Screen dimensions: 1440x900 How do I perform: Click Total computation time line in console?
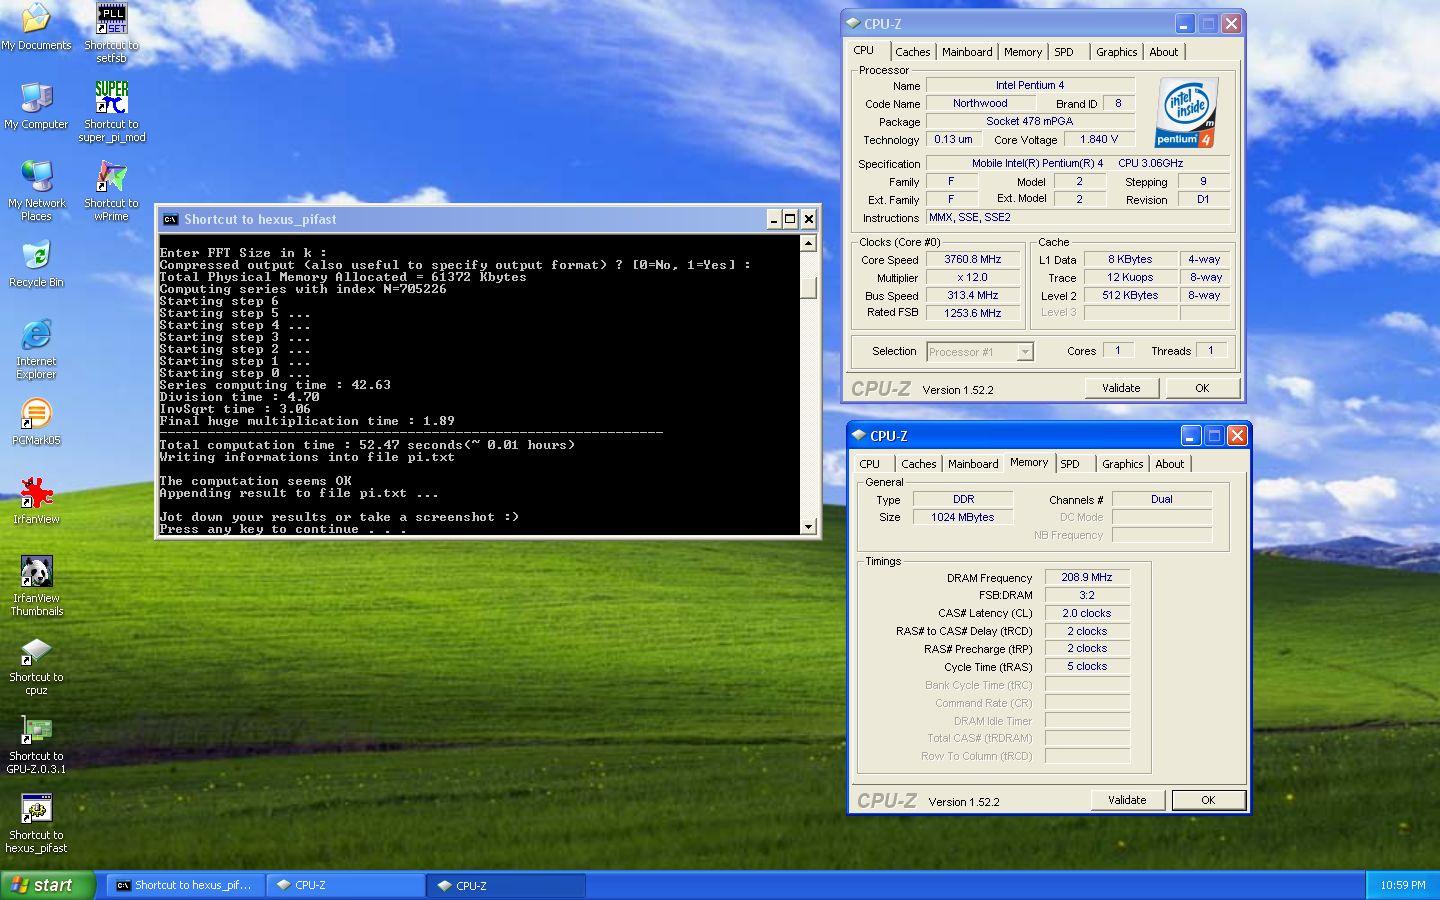[367, 445]
